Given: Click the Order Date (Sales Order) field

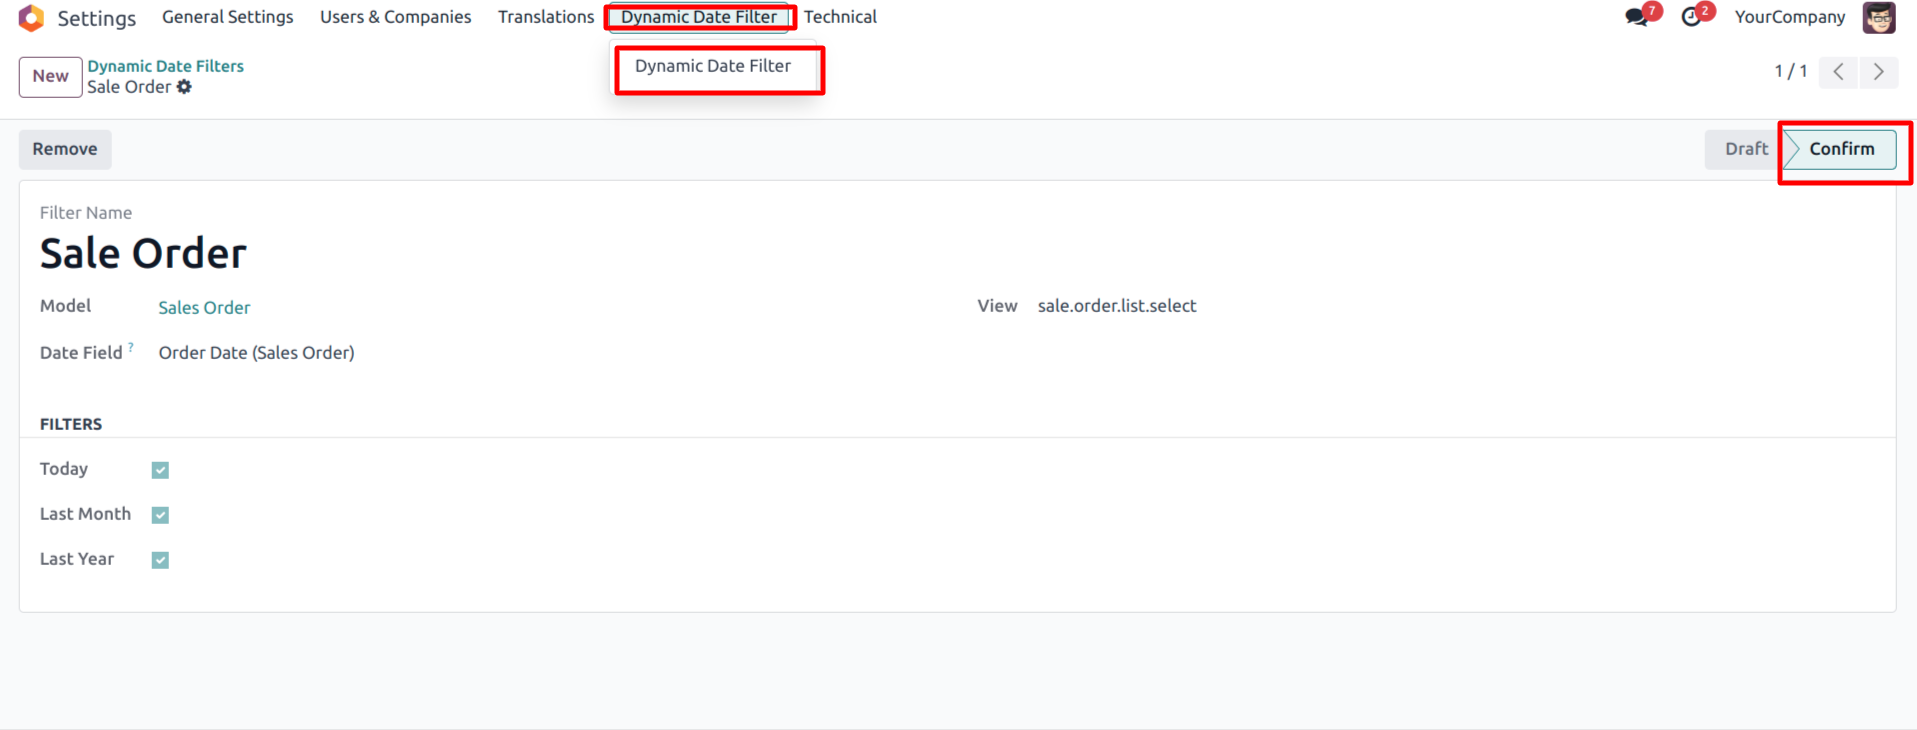Looking at the screenshot, I should click(x=256, y=353).
